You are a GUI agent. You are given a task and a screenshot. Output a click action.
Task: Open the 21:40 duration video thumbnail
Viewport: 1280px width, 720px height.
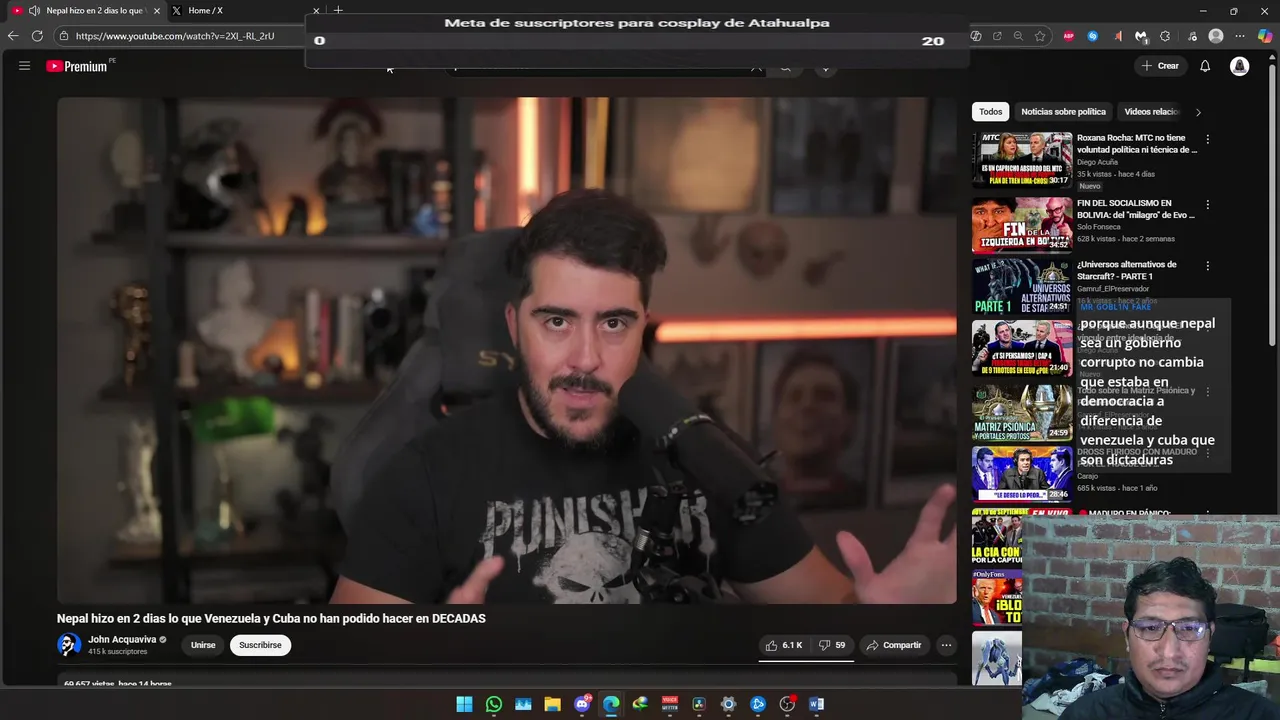[1022, 348]
